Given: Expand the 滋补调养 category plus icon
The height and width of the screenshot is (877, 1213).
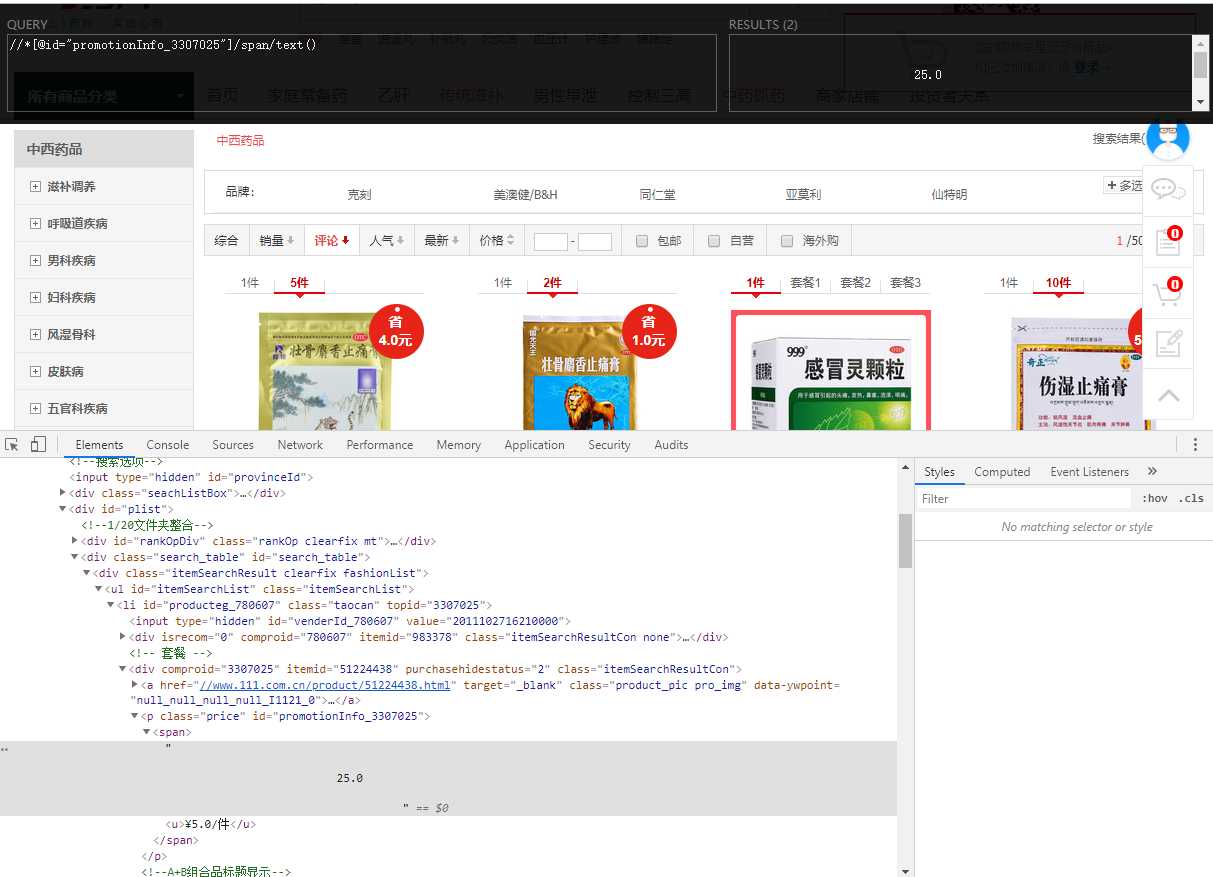Looking at the screenshot, I should [35, 187].
